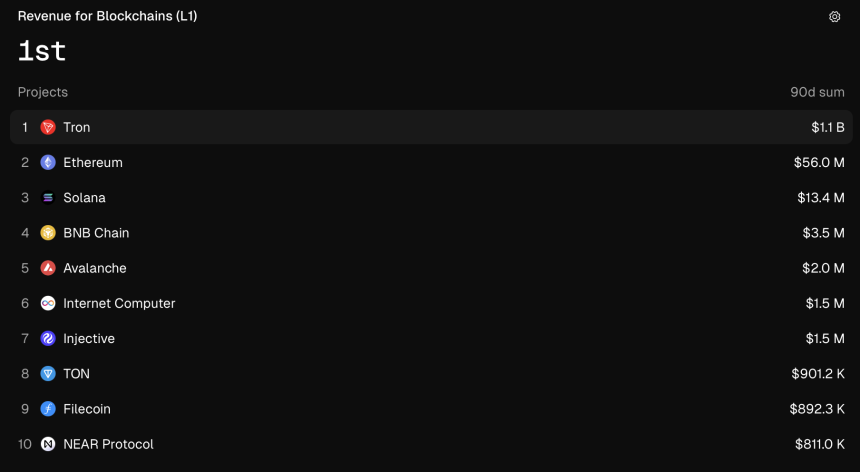Click the Avalanche logo icon
Viewport: 860px width, 472px height.
[x=48, y=268]
